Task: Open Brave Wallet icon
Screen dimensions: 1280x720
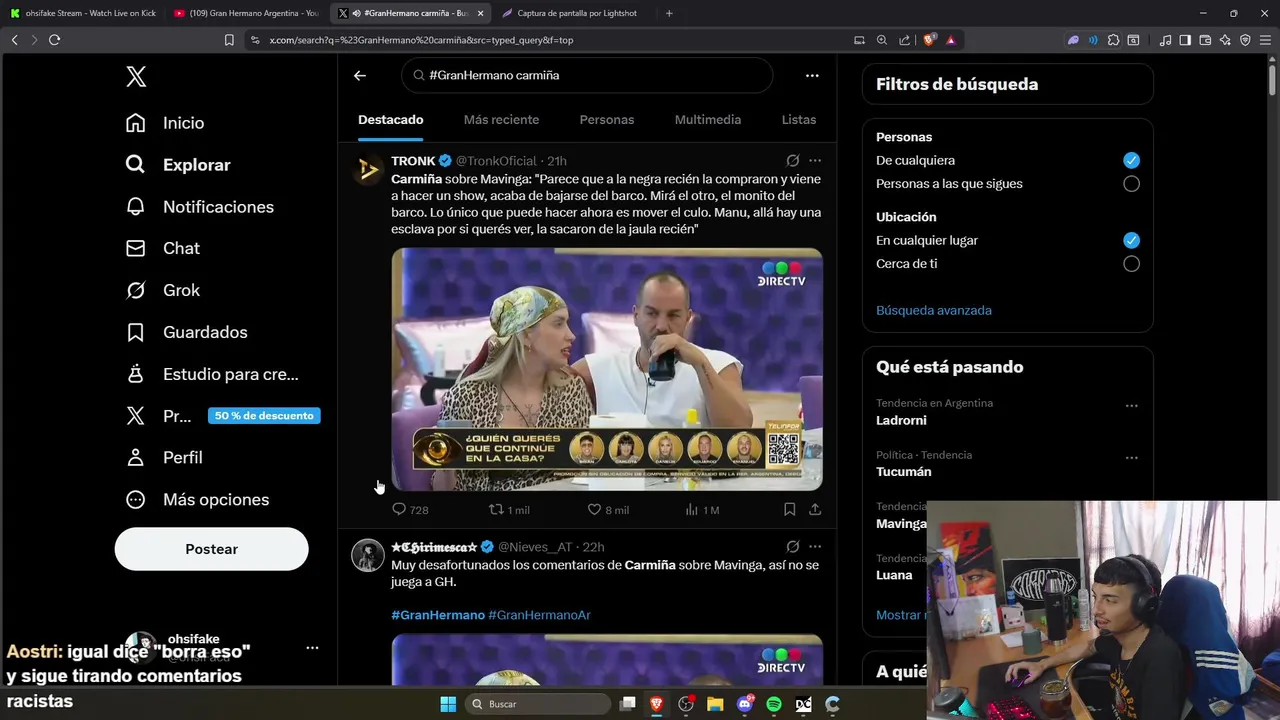Action: click(x=1205, y=40)
